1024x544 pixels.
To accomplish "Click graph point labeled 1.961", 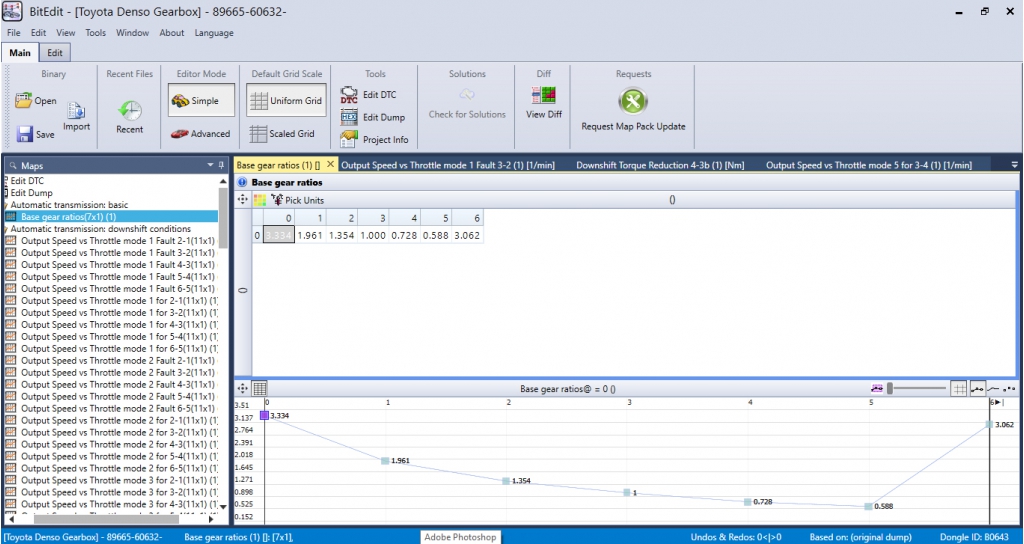I will click(x=385, y=461).
